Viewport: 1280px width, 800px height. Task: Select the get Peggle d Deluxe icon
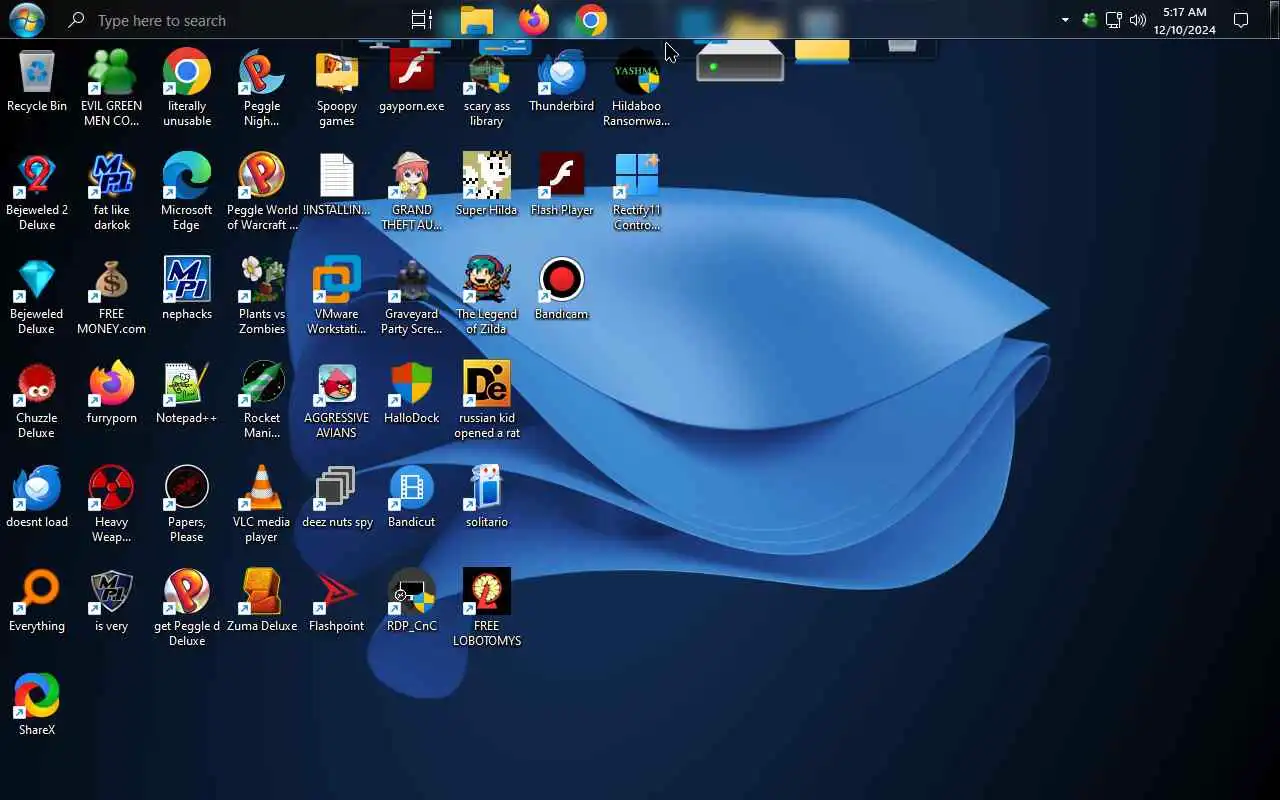(187, 608)
